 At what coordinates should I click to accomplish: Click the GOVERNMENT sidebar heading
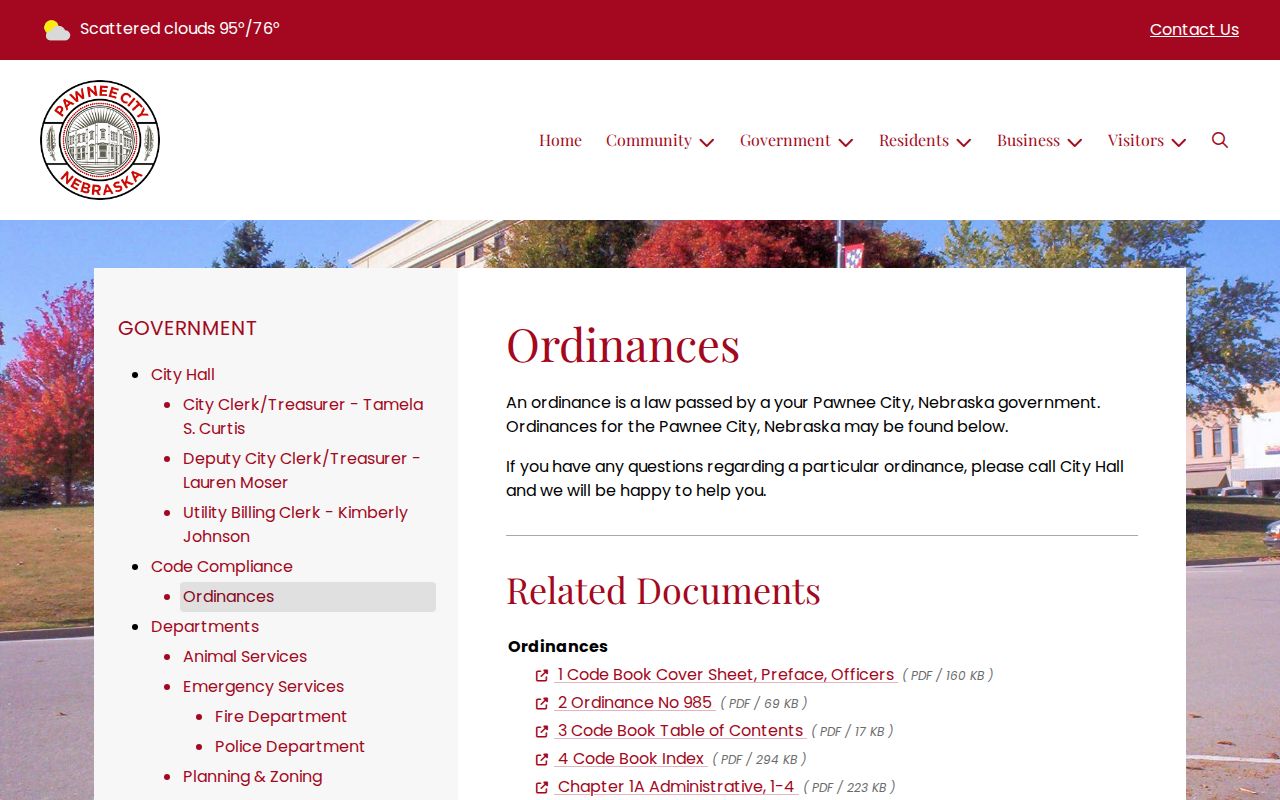coord(187,328)
